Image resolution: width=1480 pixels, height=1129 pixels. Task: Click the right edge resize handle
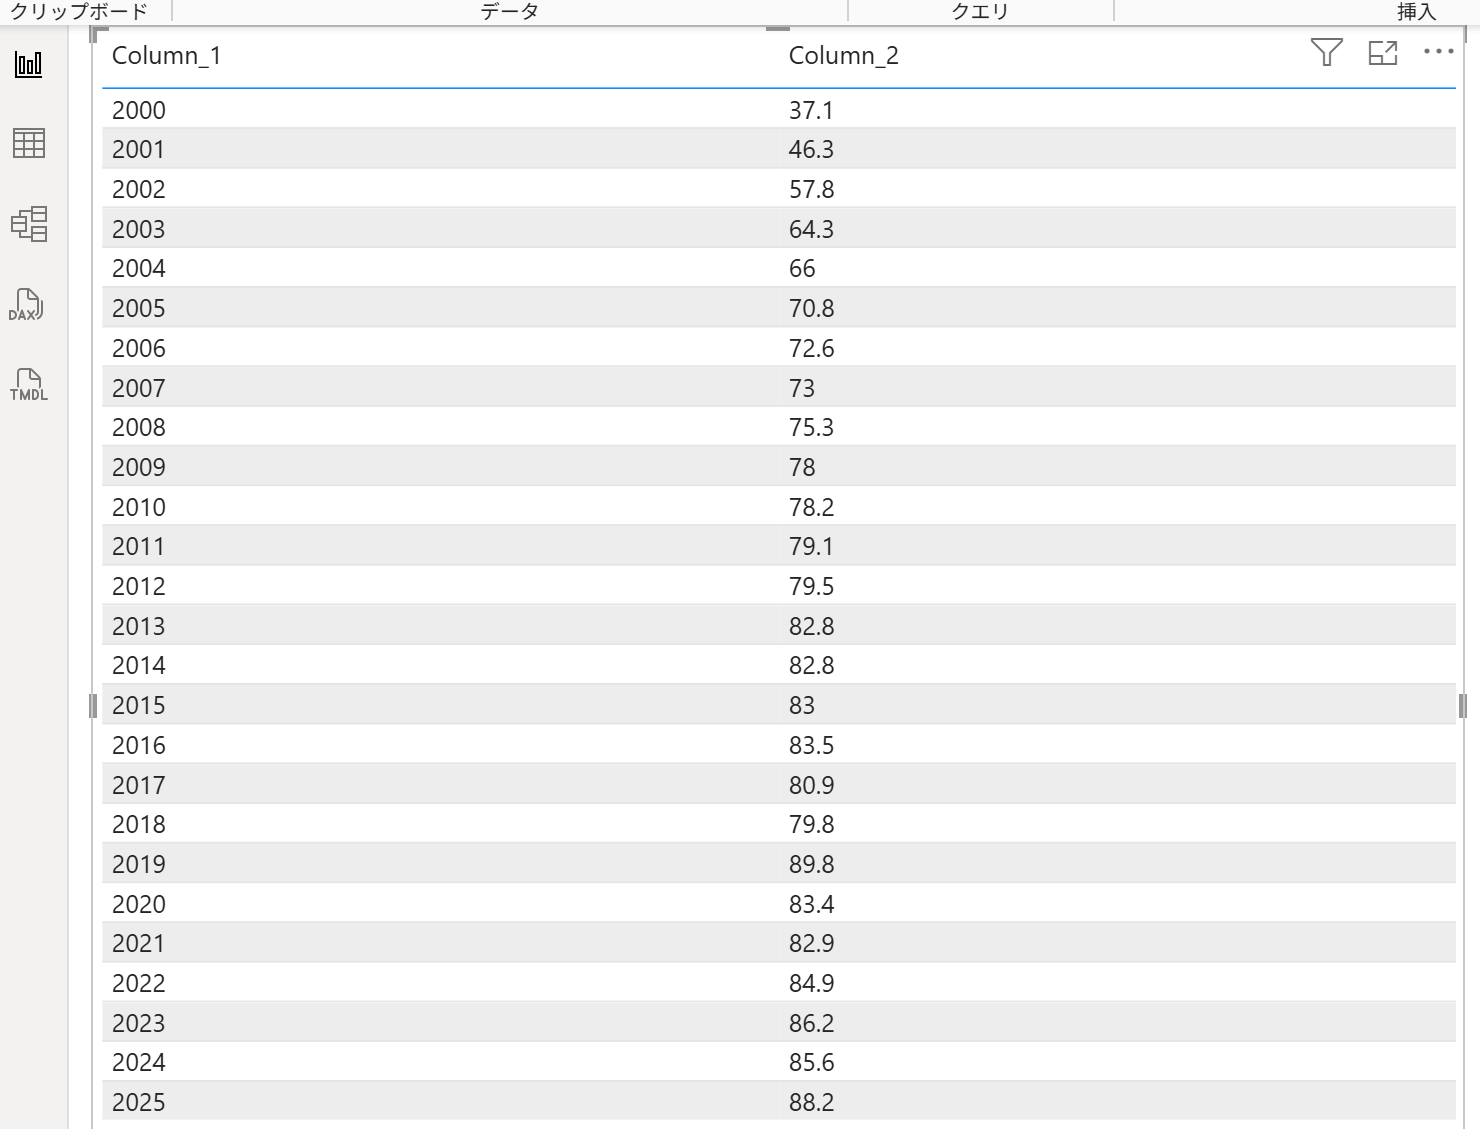tap(1462, 706)
